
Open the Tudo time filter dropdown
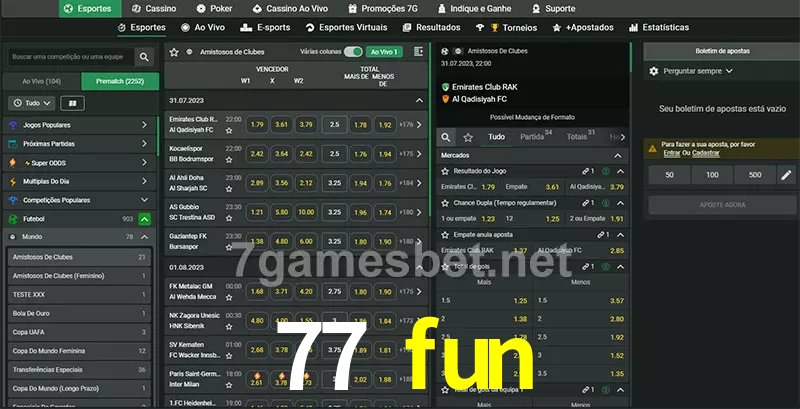point(31,103)
